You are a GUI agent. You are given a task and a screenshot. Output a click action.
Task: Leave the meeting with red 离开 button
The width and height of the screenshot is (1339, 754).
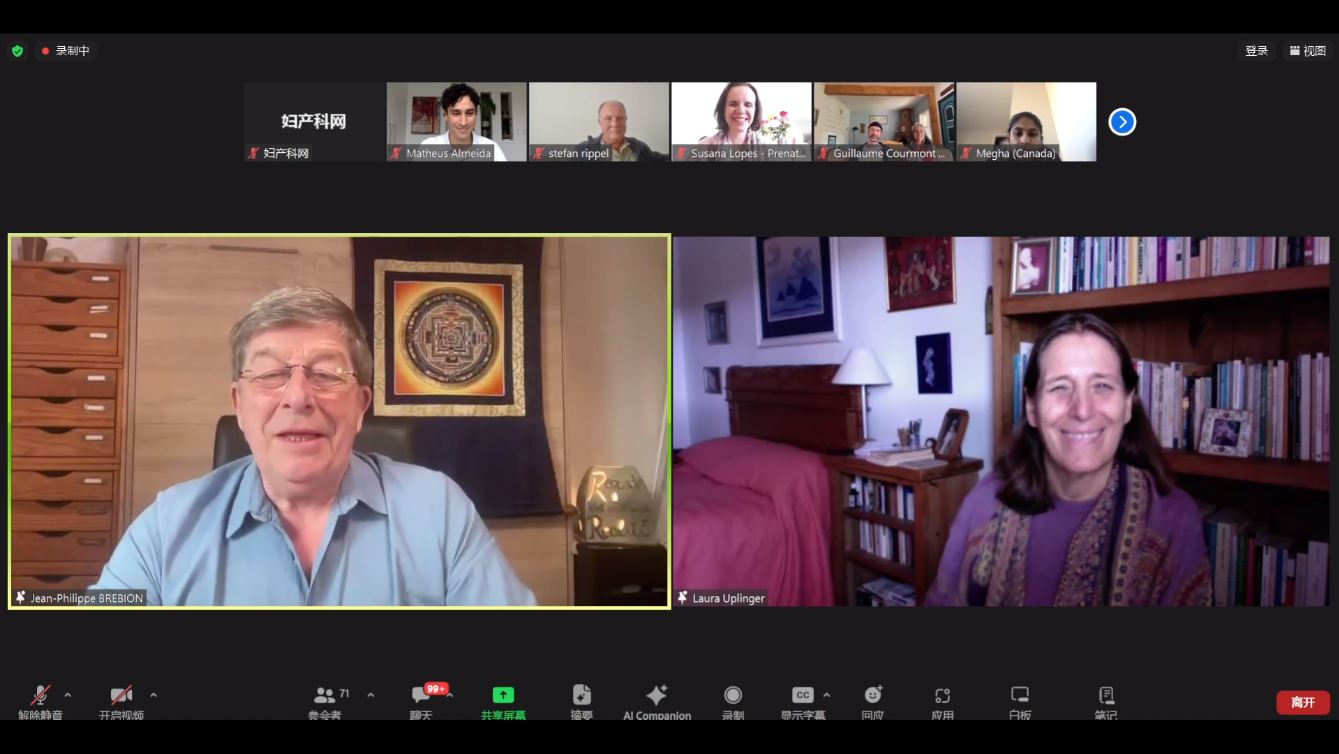tap(1302, 702)
